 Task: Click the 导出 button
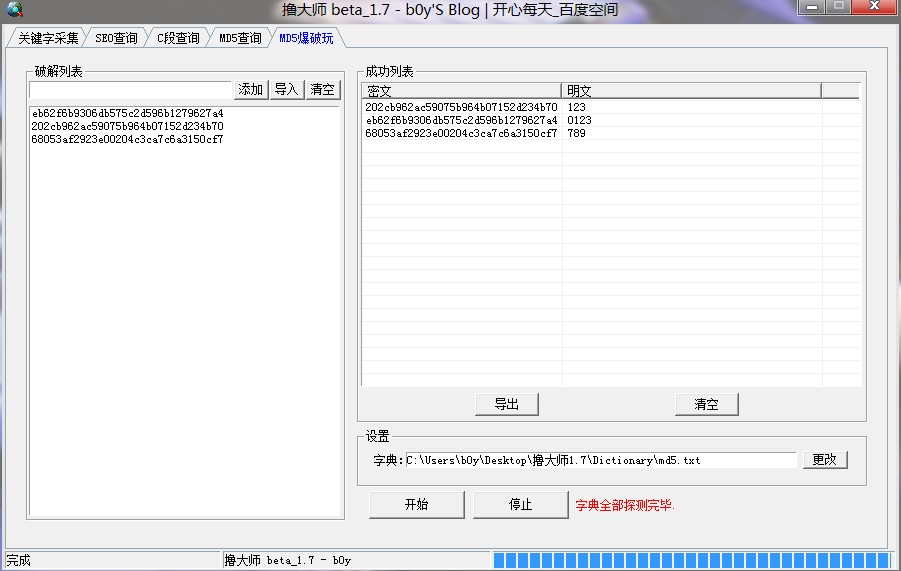click(507, 404)
